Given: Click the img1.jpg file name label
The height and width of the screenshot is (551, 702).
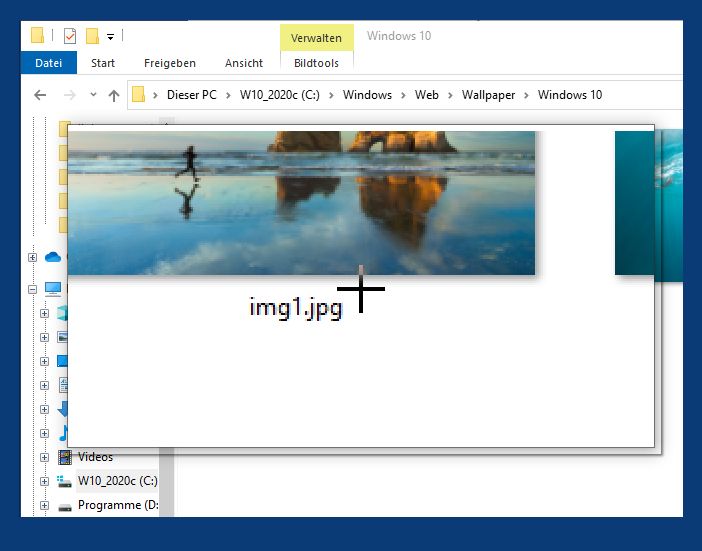Looking at the screenshot, I should pyautogui.click(x=295, y=308).
